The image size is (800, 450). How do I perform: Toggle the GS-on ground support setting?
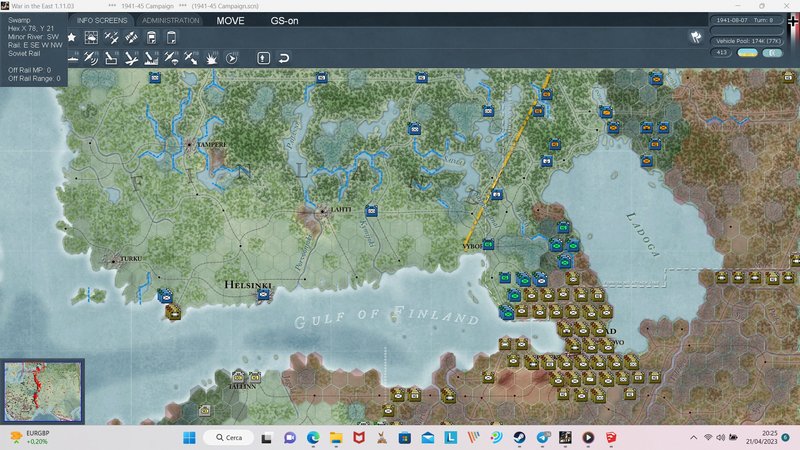pyautogui.click(x=284, y=21)
